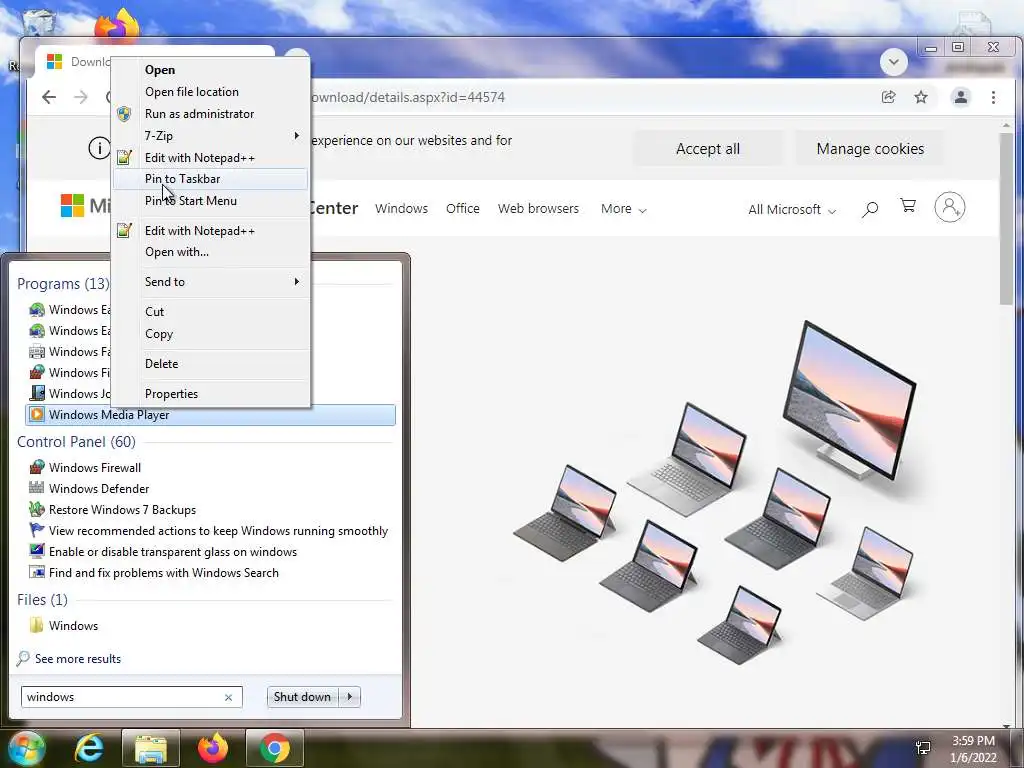
Task: Click the Microsoft logo on the page
Action: pyautogui.click(x=72, y=205)
